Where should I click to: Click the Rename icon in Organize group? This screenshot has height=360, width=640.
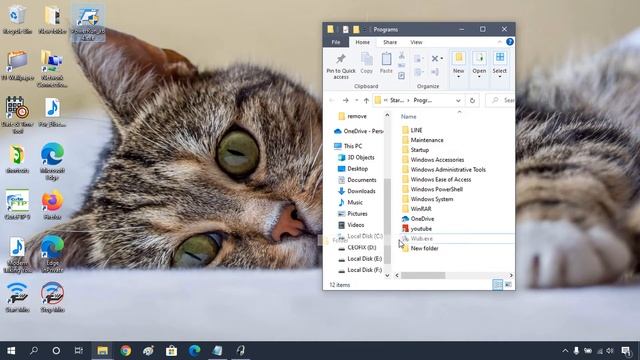coord(435,72)
